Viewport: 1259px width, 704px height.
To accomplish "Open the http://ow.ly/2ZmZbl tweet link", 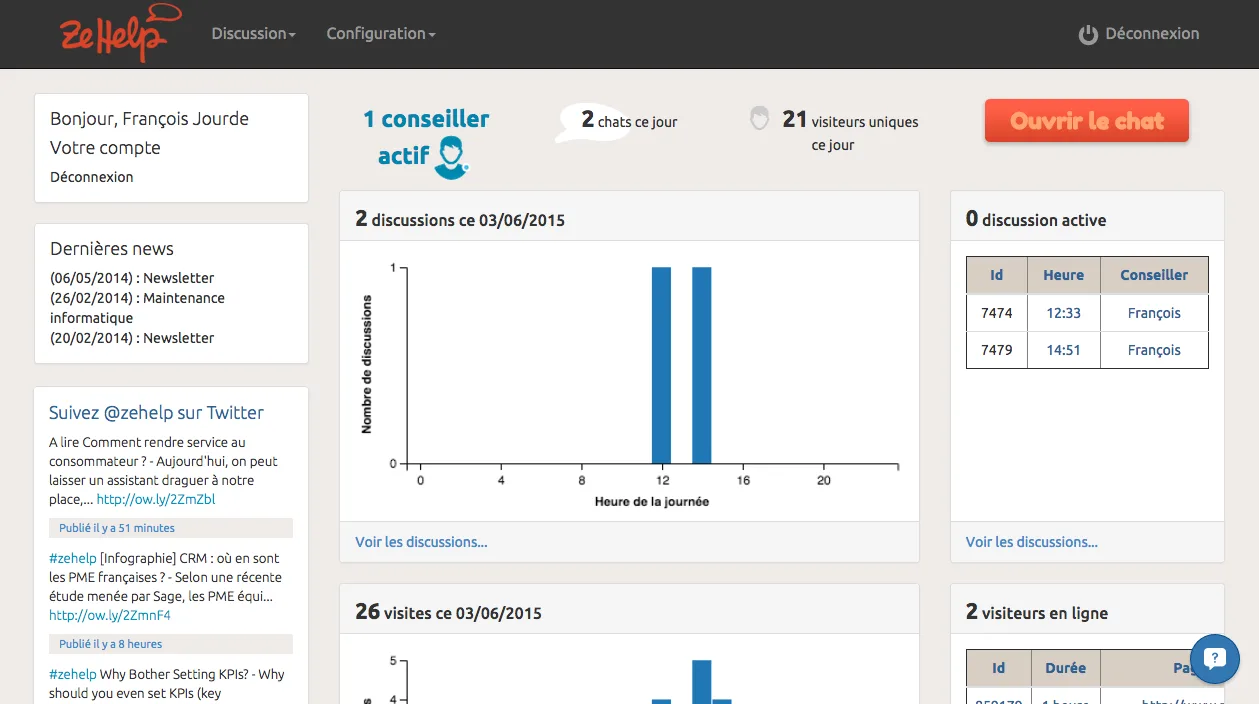I will pyautogui.click(x=156, y=499).
